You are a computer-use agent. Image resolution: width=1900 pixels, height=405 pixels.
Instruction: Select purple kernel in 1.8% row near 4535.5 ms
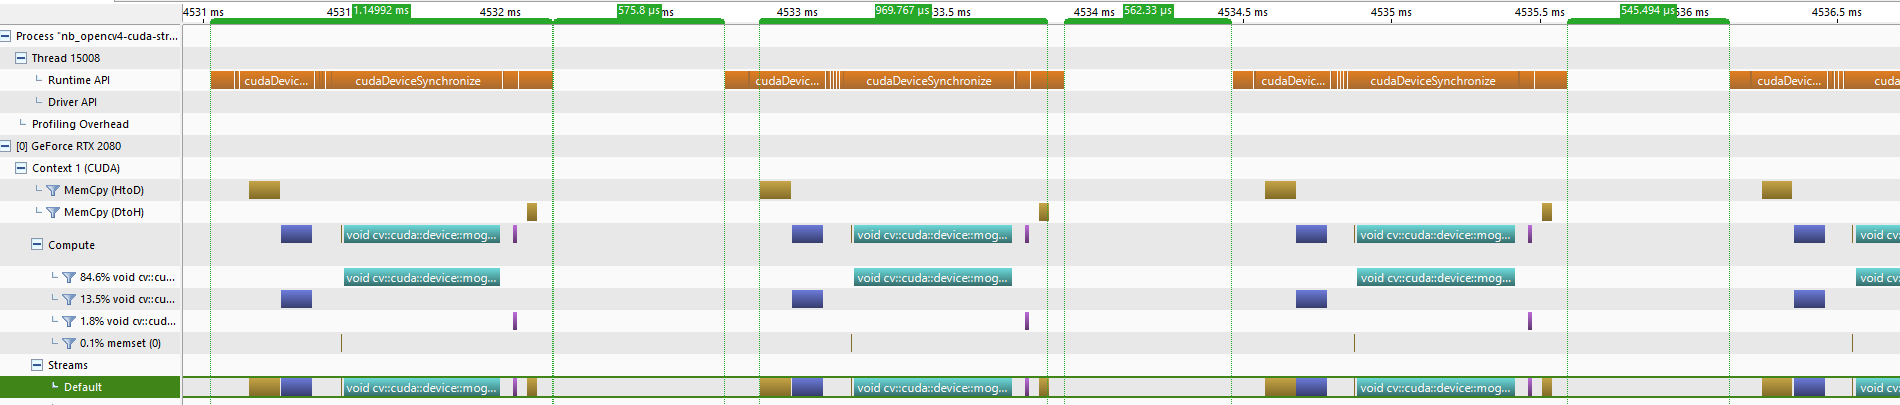pyautogui.click(x=1530, y=321)
